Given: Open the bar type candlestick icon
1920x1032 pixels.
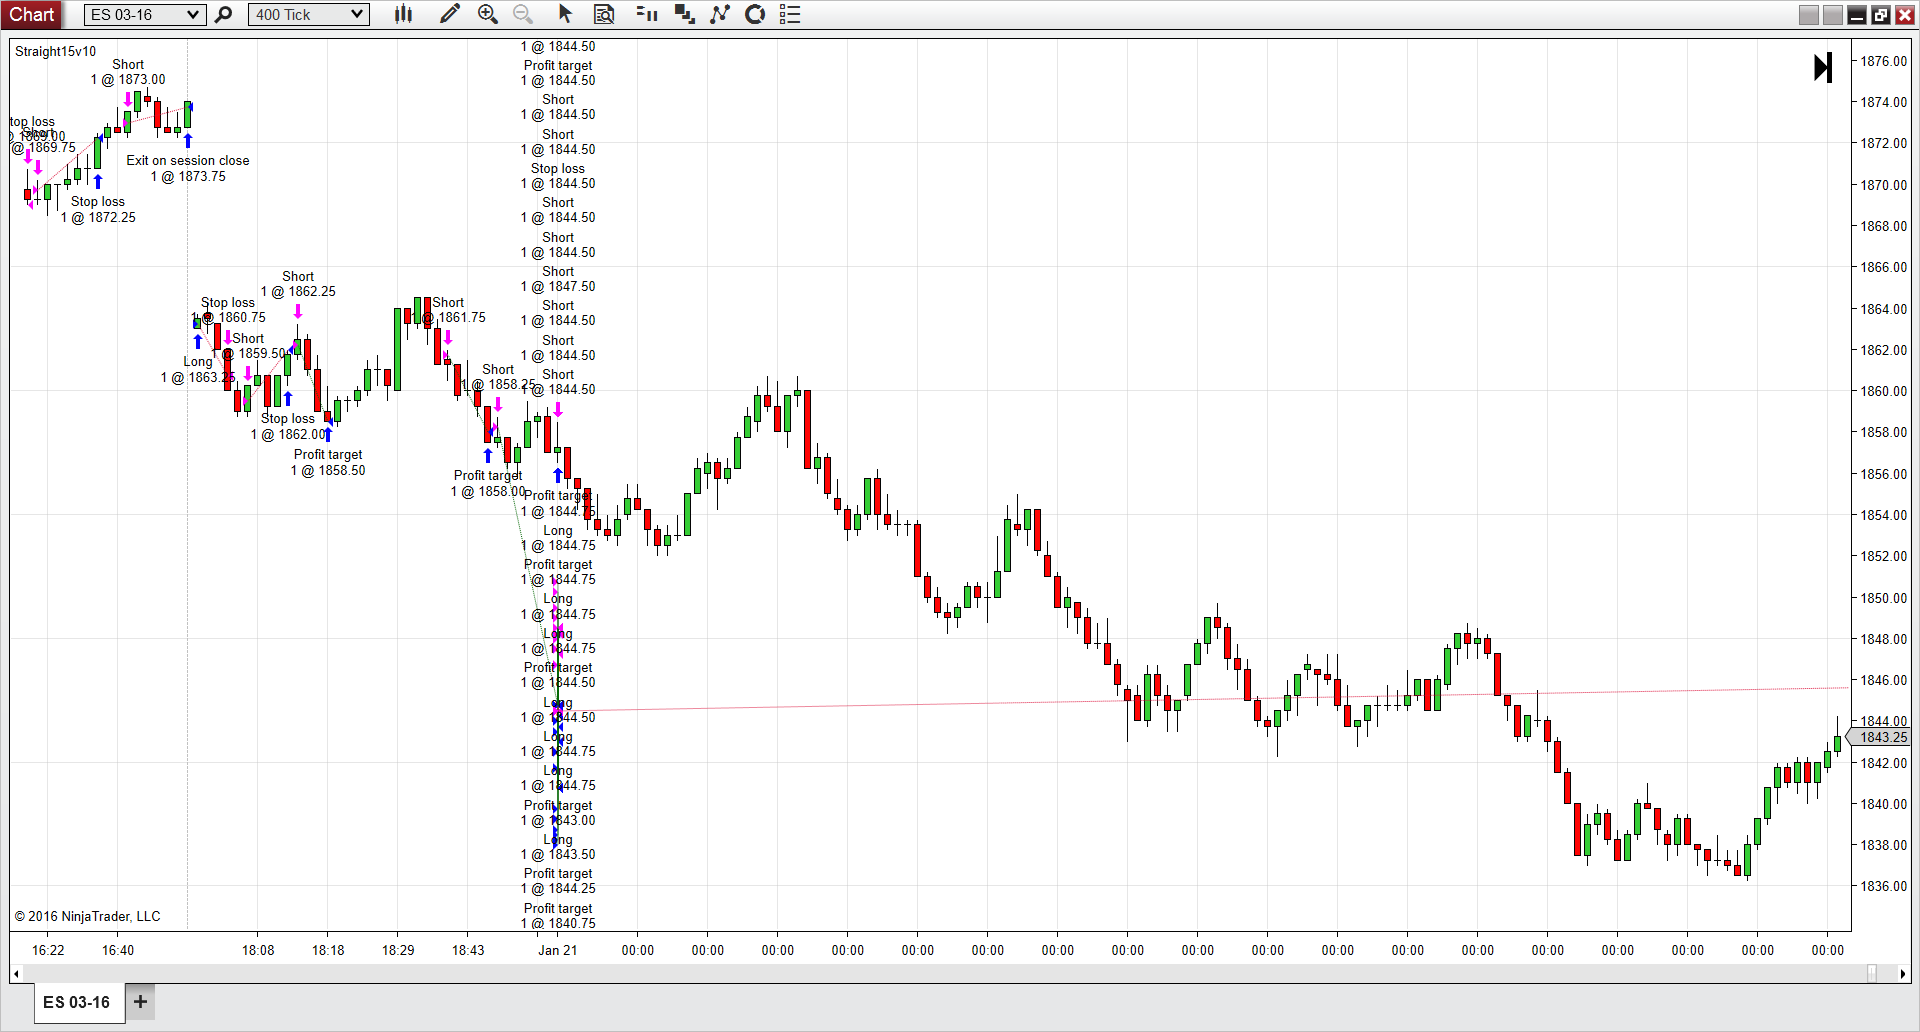Looking at the screenshot, I should point(404,14).
